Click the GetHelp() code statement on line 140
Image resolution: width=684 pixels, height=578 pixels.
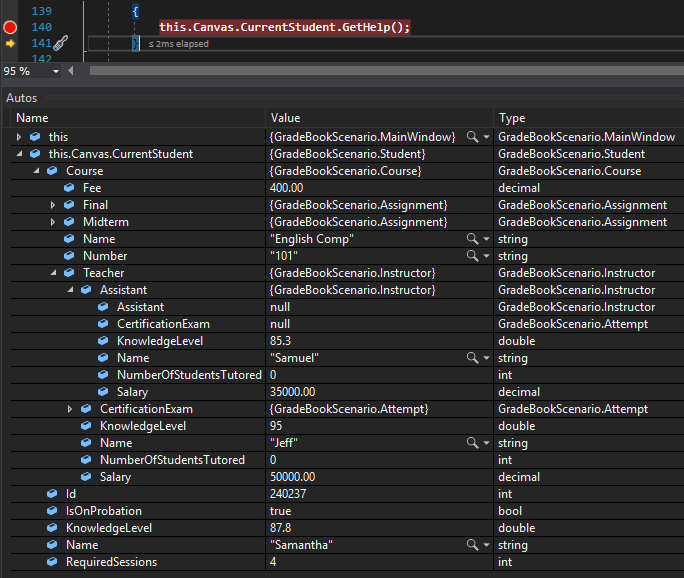click(x=284, y=27)
